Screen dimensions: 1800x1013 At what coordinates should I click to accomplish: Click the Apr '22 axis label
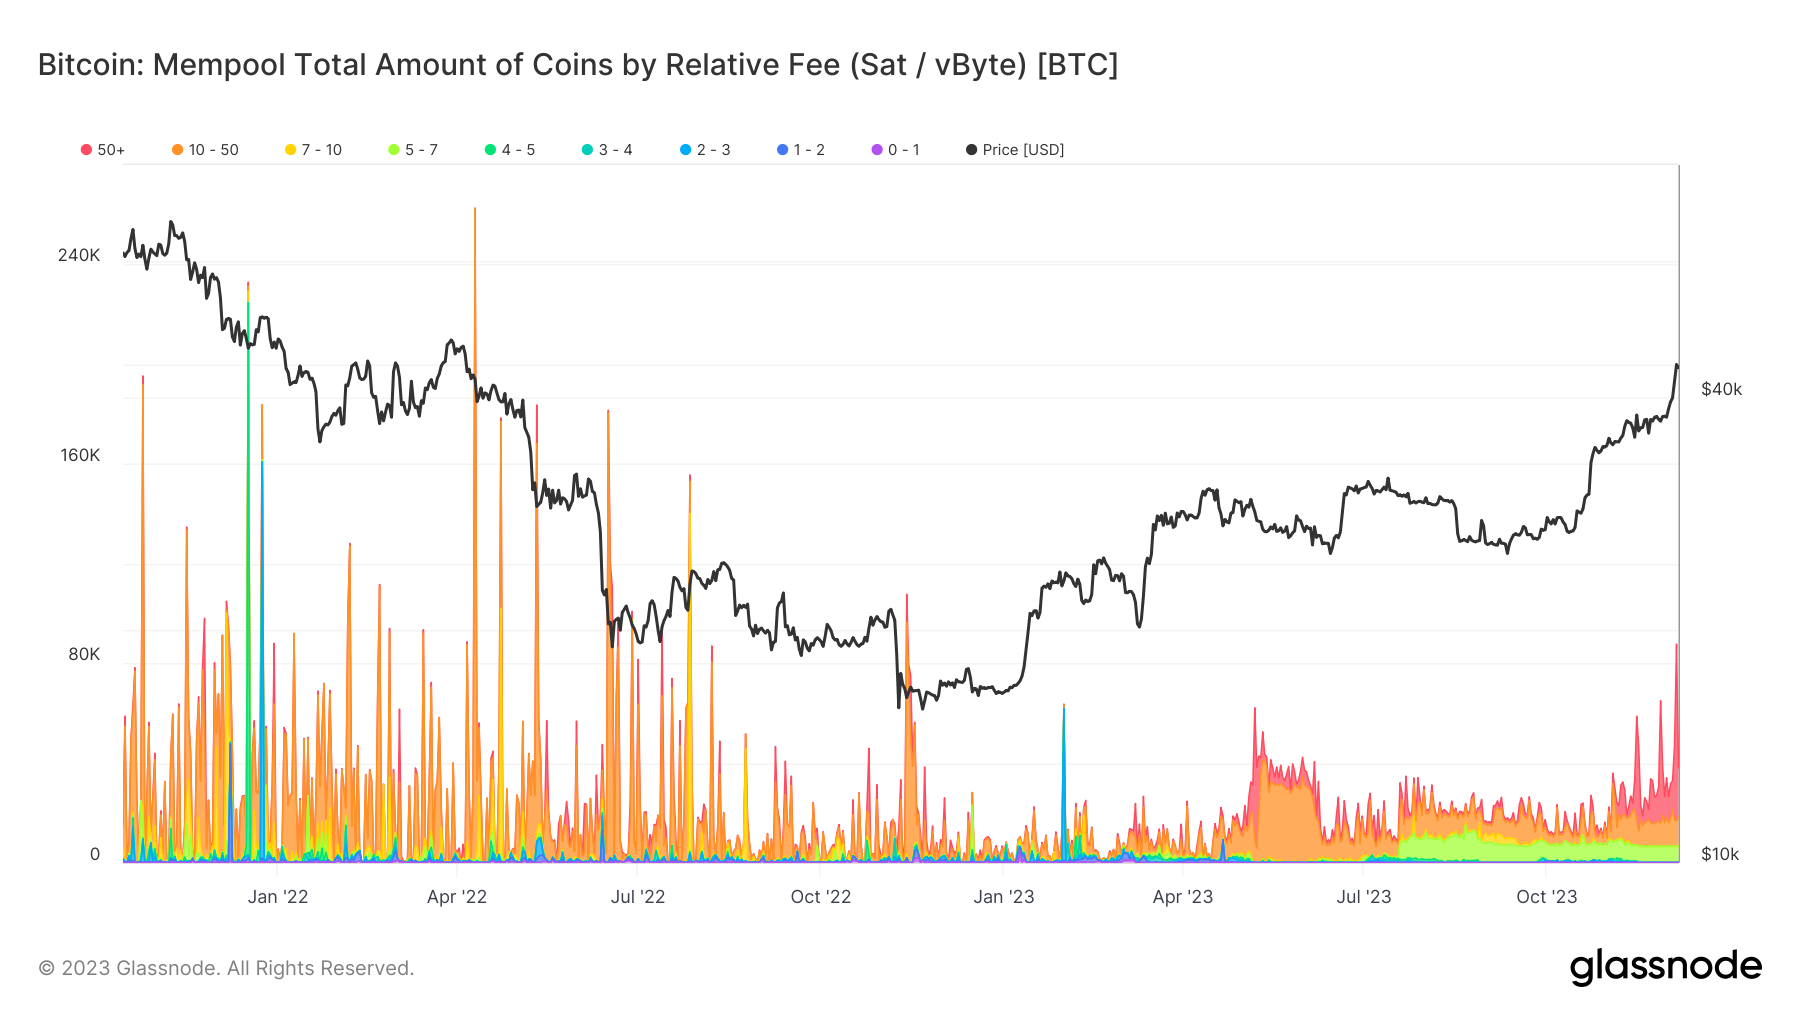click(457, 897)
